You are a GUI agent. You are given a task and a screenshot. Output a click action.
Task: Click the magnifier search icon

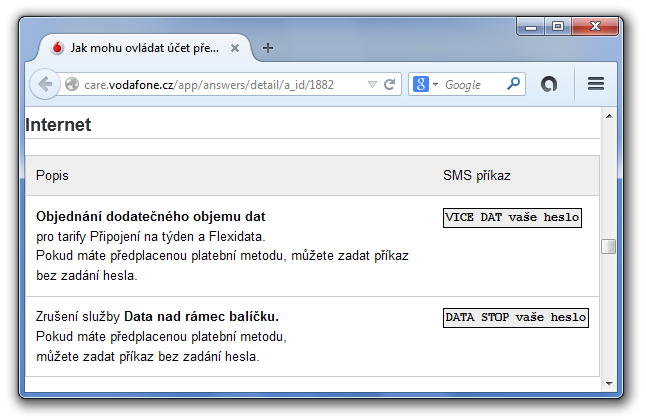point(513,84)
